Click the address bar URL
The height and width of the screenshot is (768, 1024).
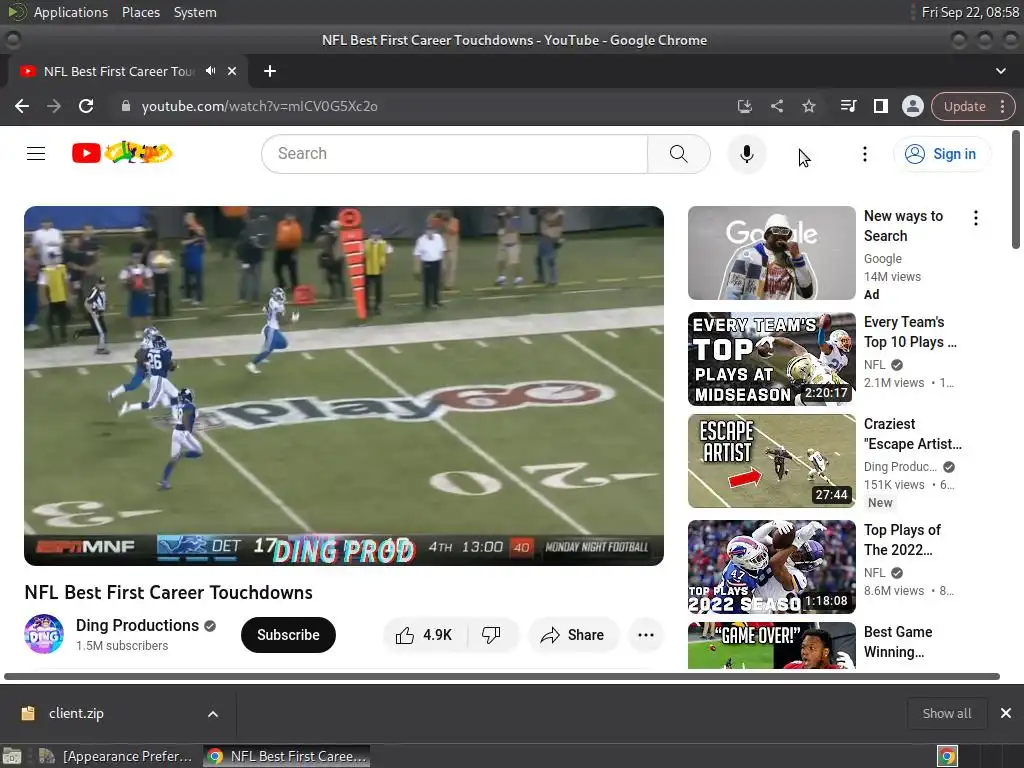(x=259, y=106)
